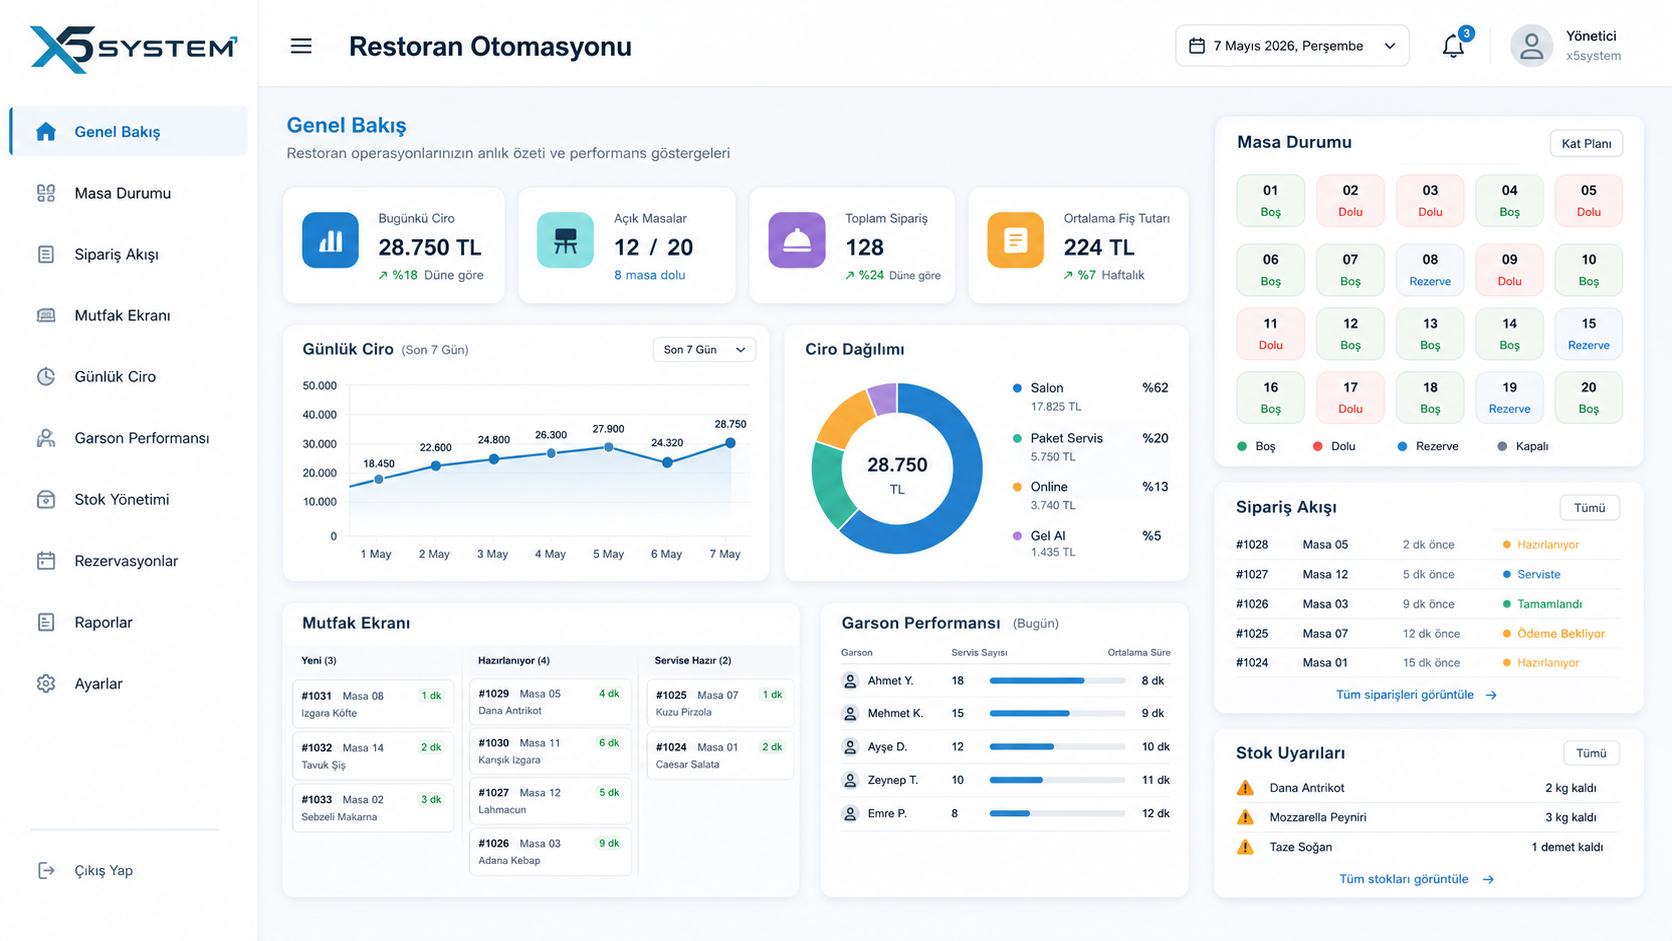Click the Ortalama Fiş Tutarı receipt icon
Image resolution: width=1672 pixels, height=941 pixels.
pos(1015,240)
